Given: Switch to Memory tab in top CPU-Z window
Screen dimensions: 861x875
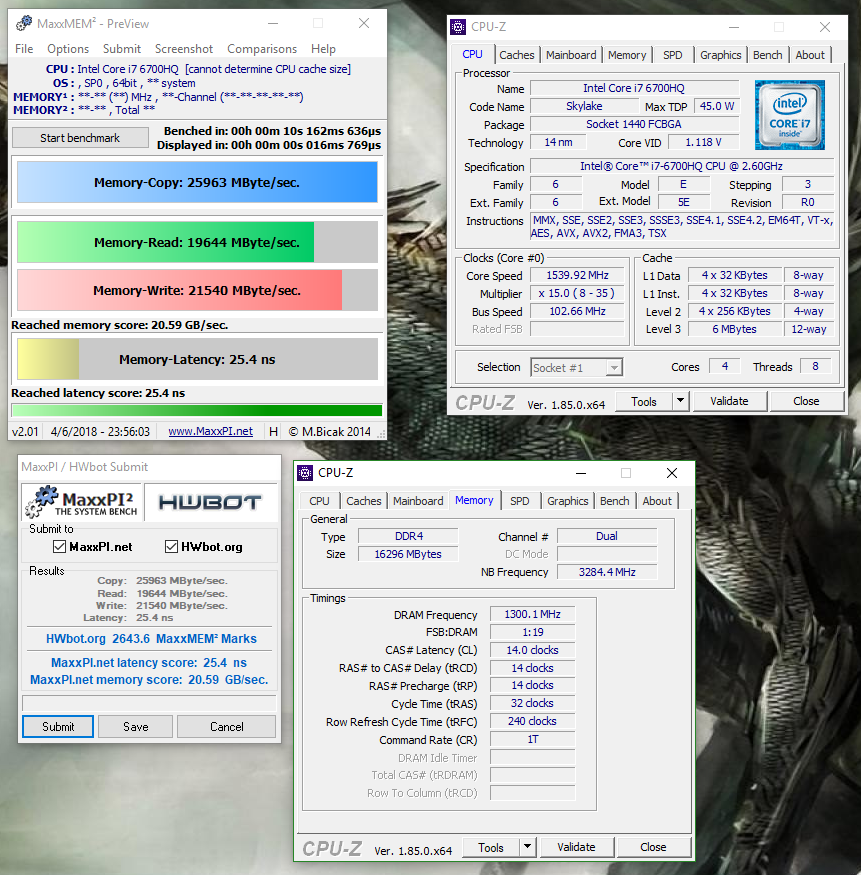Looking at the screenshot, I should [627, 55].
